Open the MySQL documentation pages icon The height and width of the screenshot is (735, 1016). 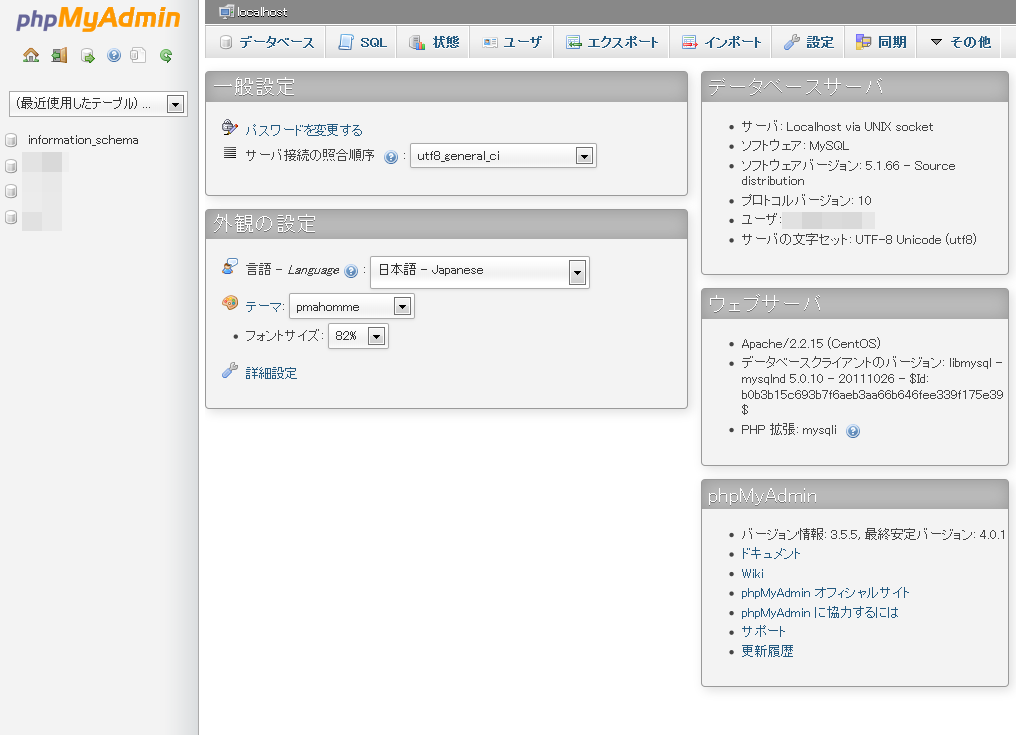[138, 56]
